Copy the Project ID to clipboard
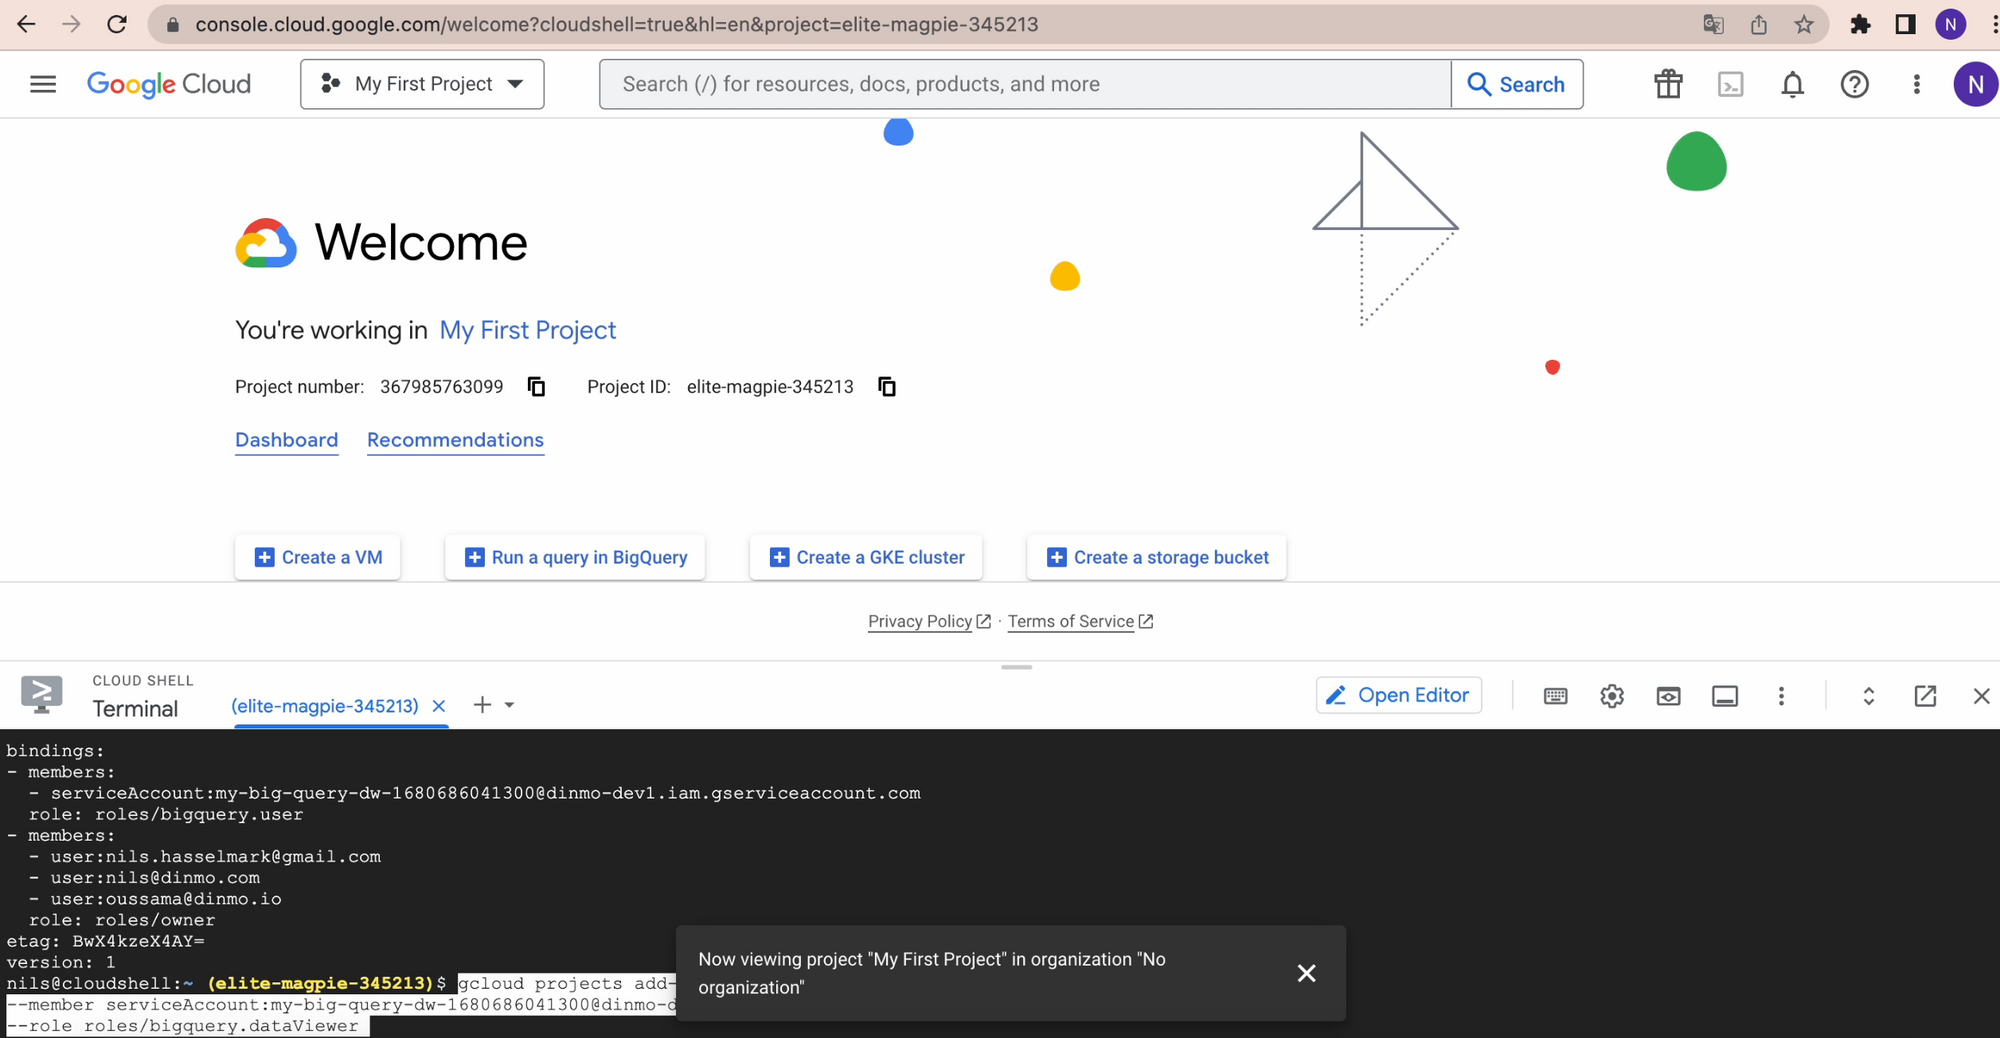The width and height of the screenshot is (2000, 1038). click(887, 387)
